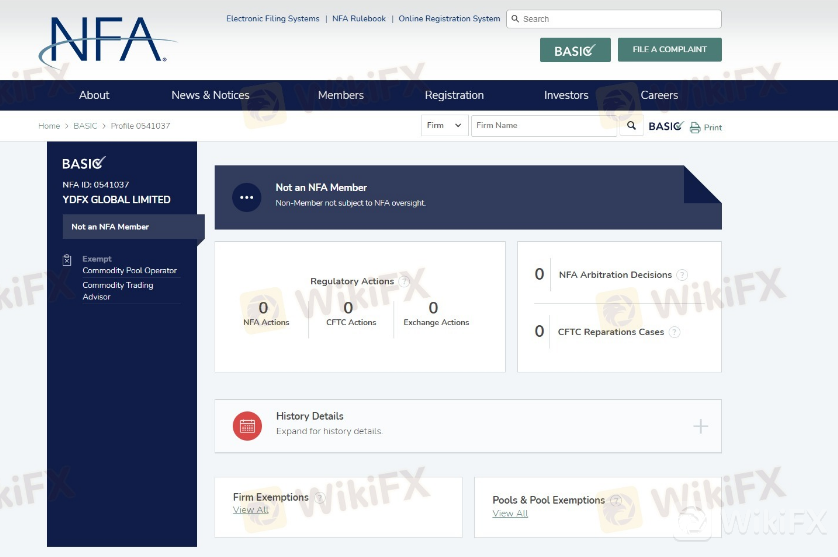Click the File a Complaint button

click(669, 49)
